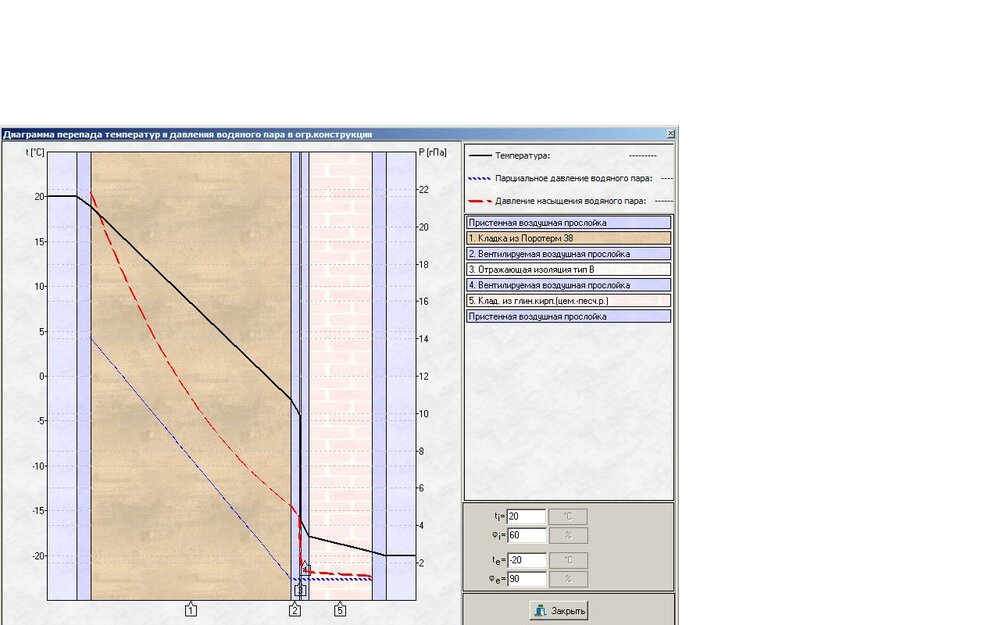Select 'Отражающая изоляция тип B' layer entry
This screenshot has height=625, width=1000.
coord(567,269)
